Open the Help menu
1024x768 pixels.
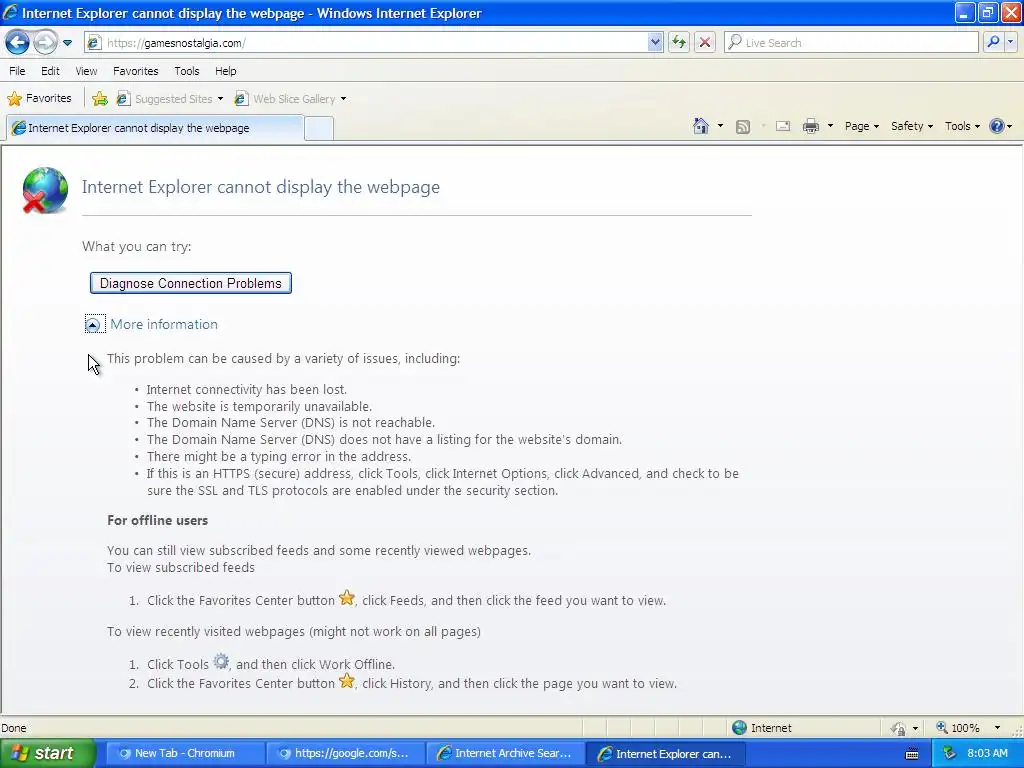tap(226, 71)
